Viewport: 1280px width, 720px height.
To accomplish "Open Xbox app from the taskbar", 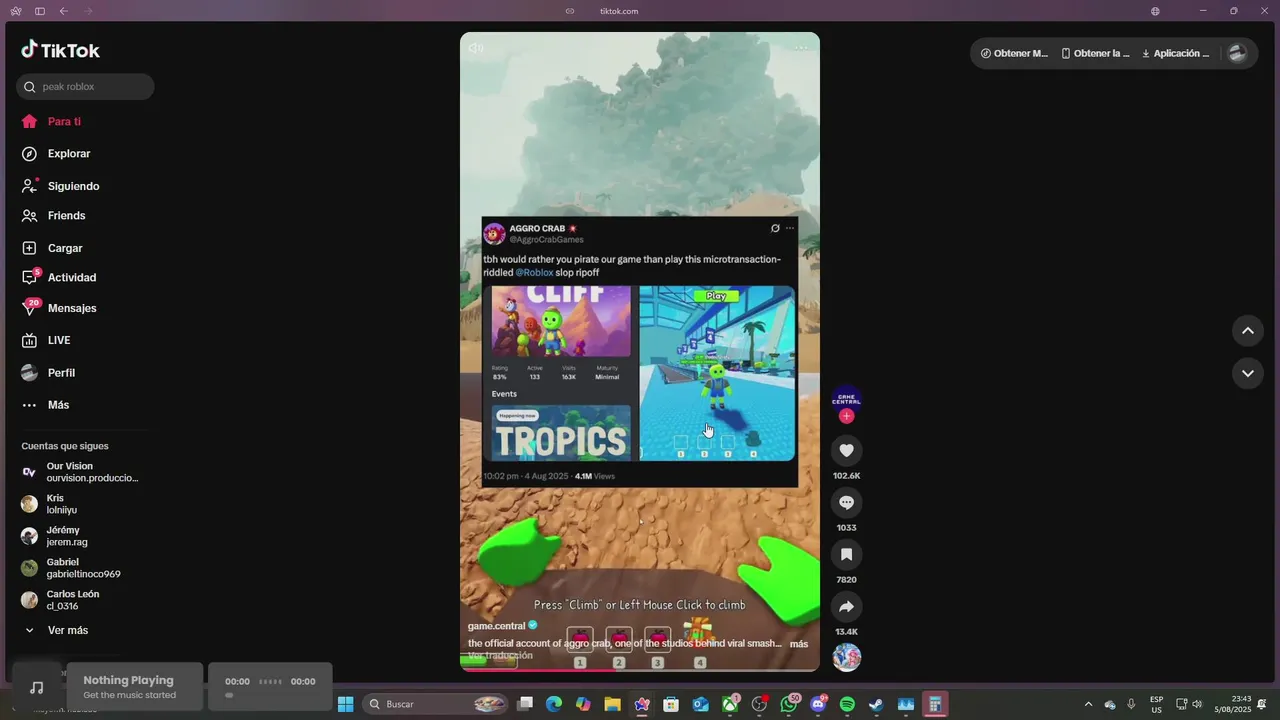I will (x=730, y=705).
